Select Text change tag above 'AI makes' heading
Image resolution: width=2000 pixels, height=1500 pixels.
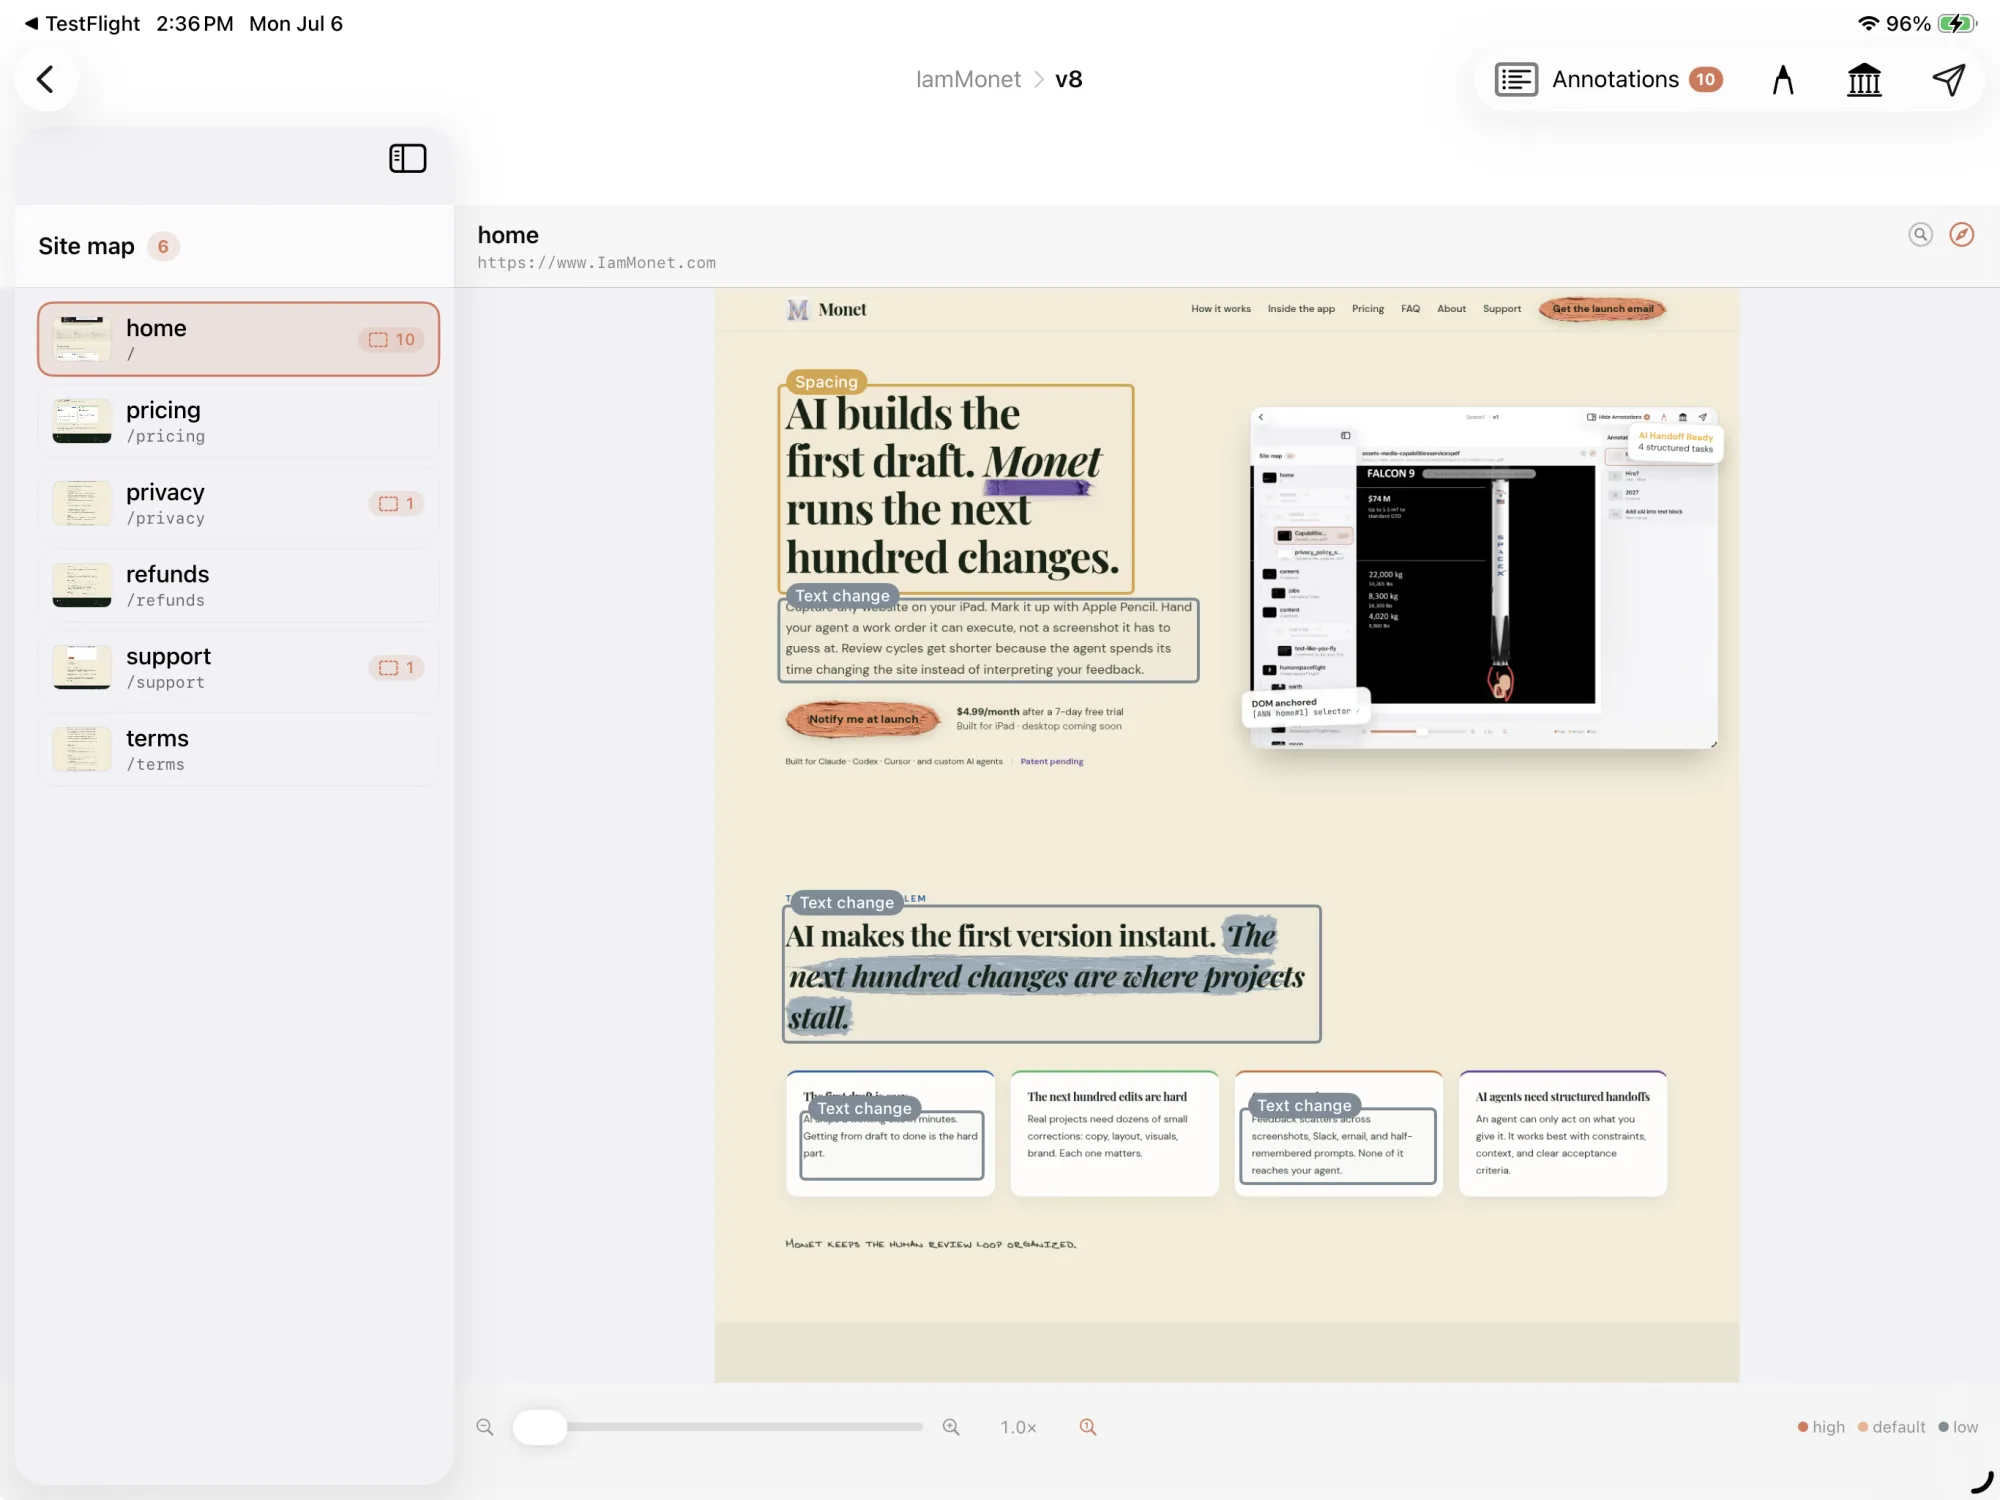[846, 903]
